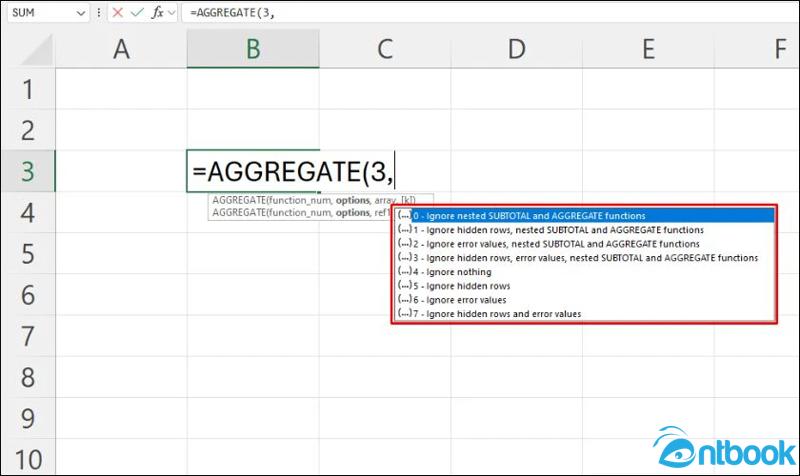Select row 5 header
This screenshot has height=476, width=800.
click(28, 253)
